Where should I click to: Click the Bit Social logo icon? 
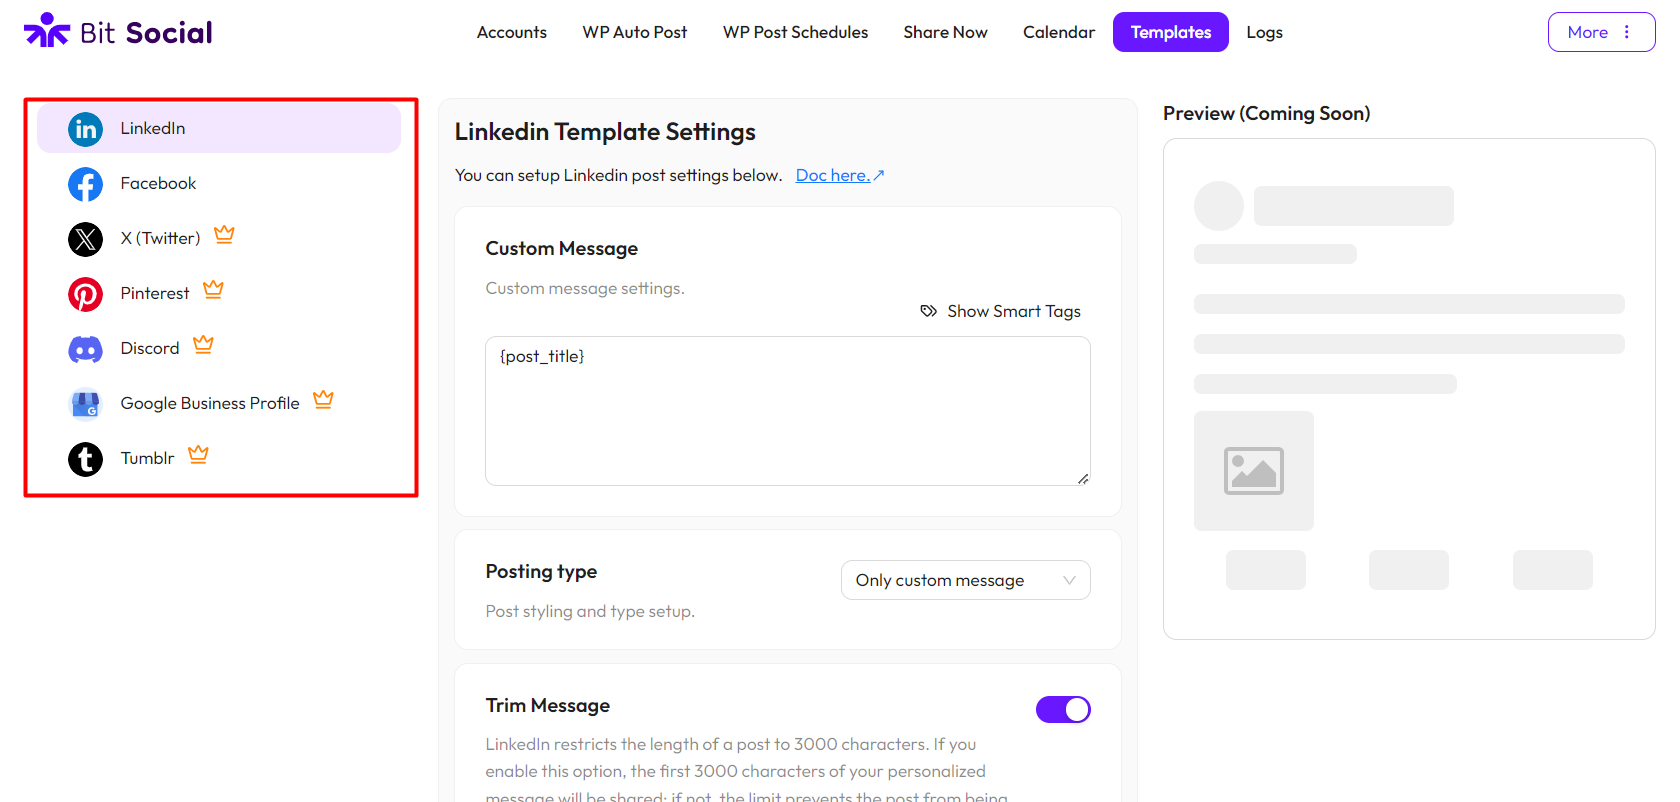(x=47, y=31)
